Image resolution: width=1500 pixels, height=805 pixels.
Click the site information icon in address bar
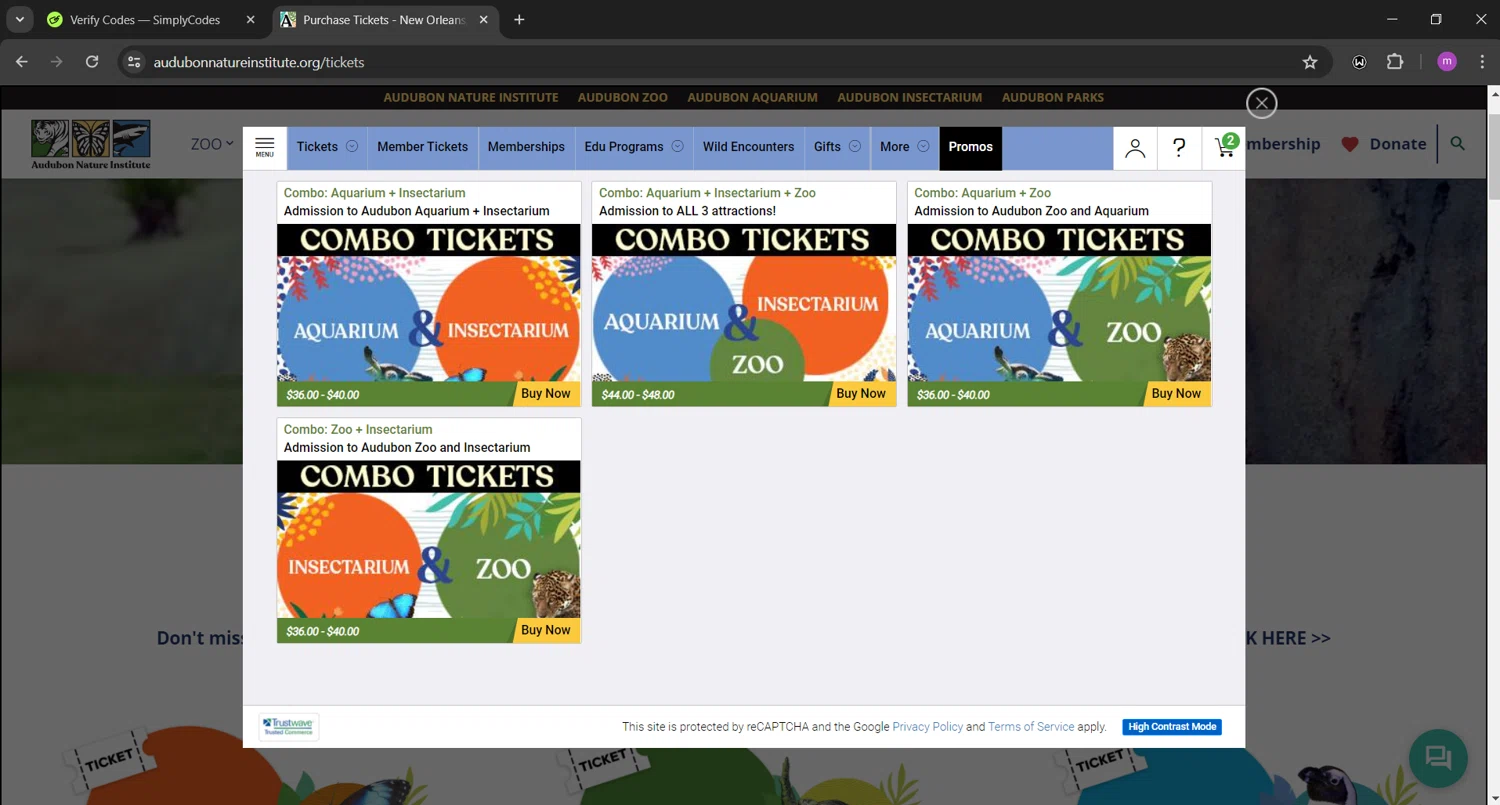pyautogui.click(x=134, y=62)
